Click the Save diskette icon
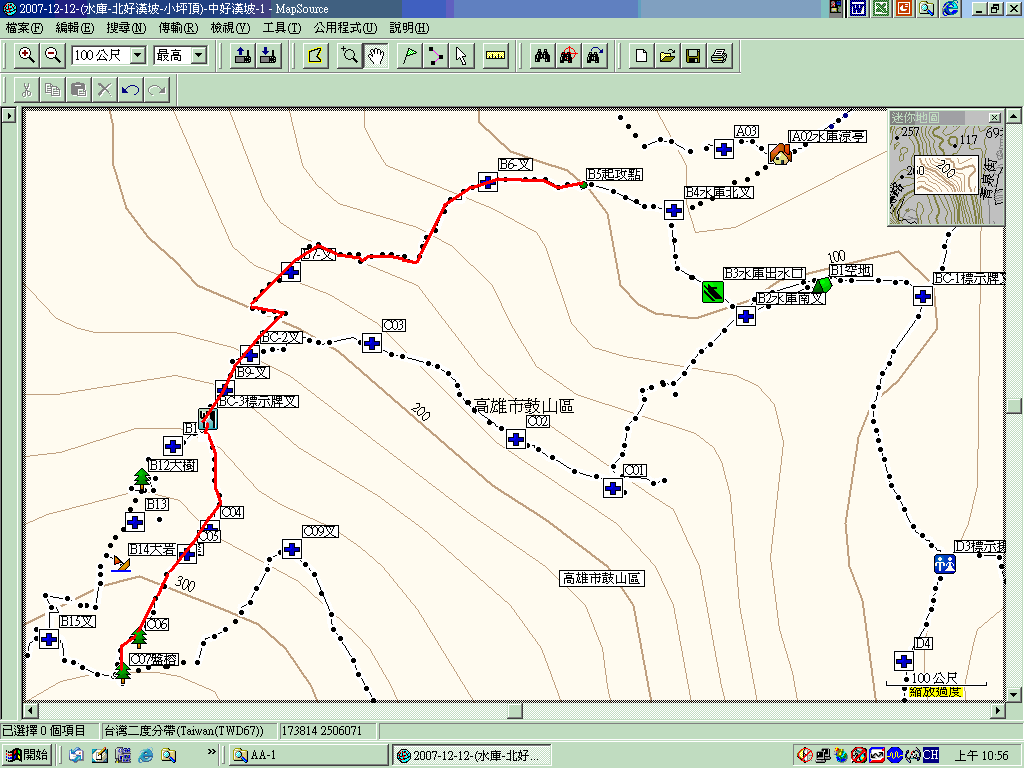Viewport: 1024px width, 768px height. pos(693,56)
